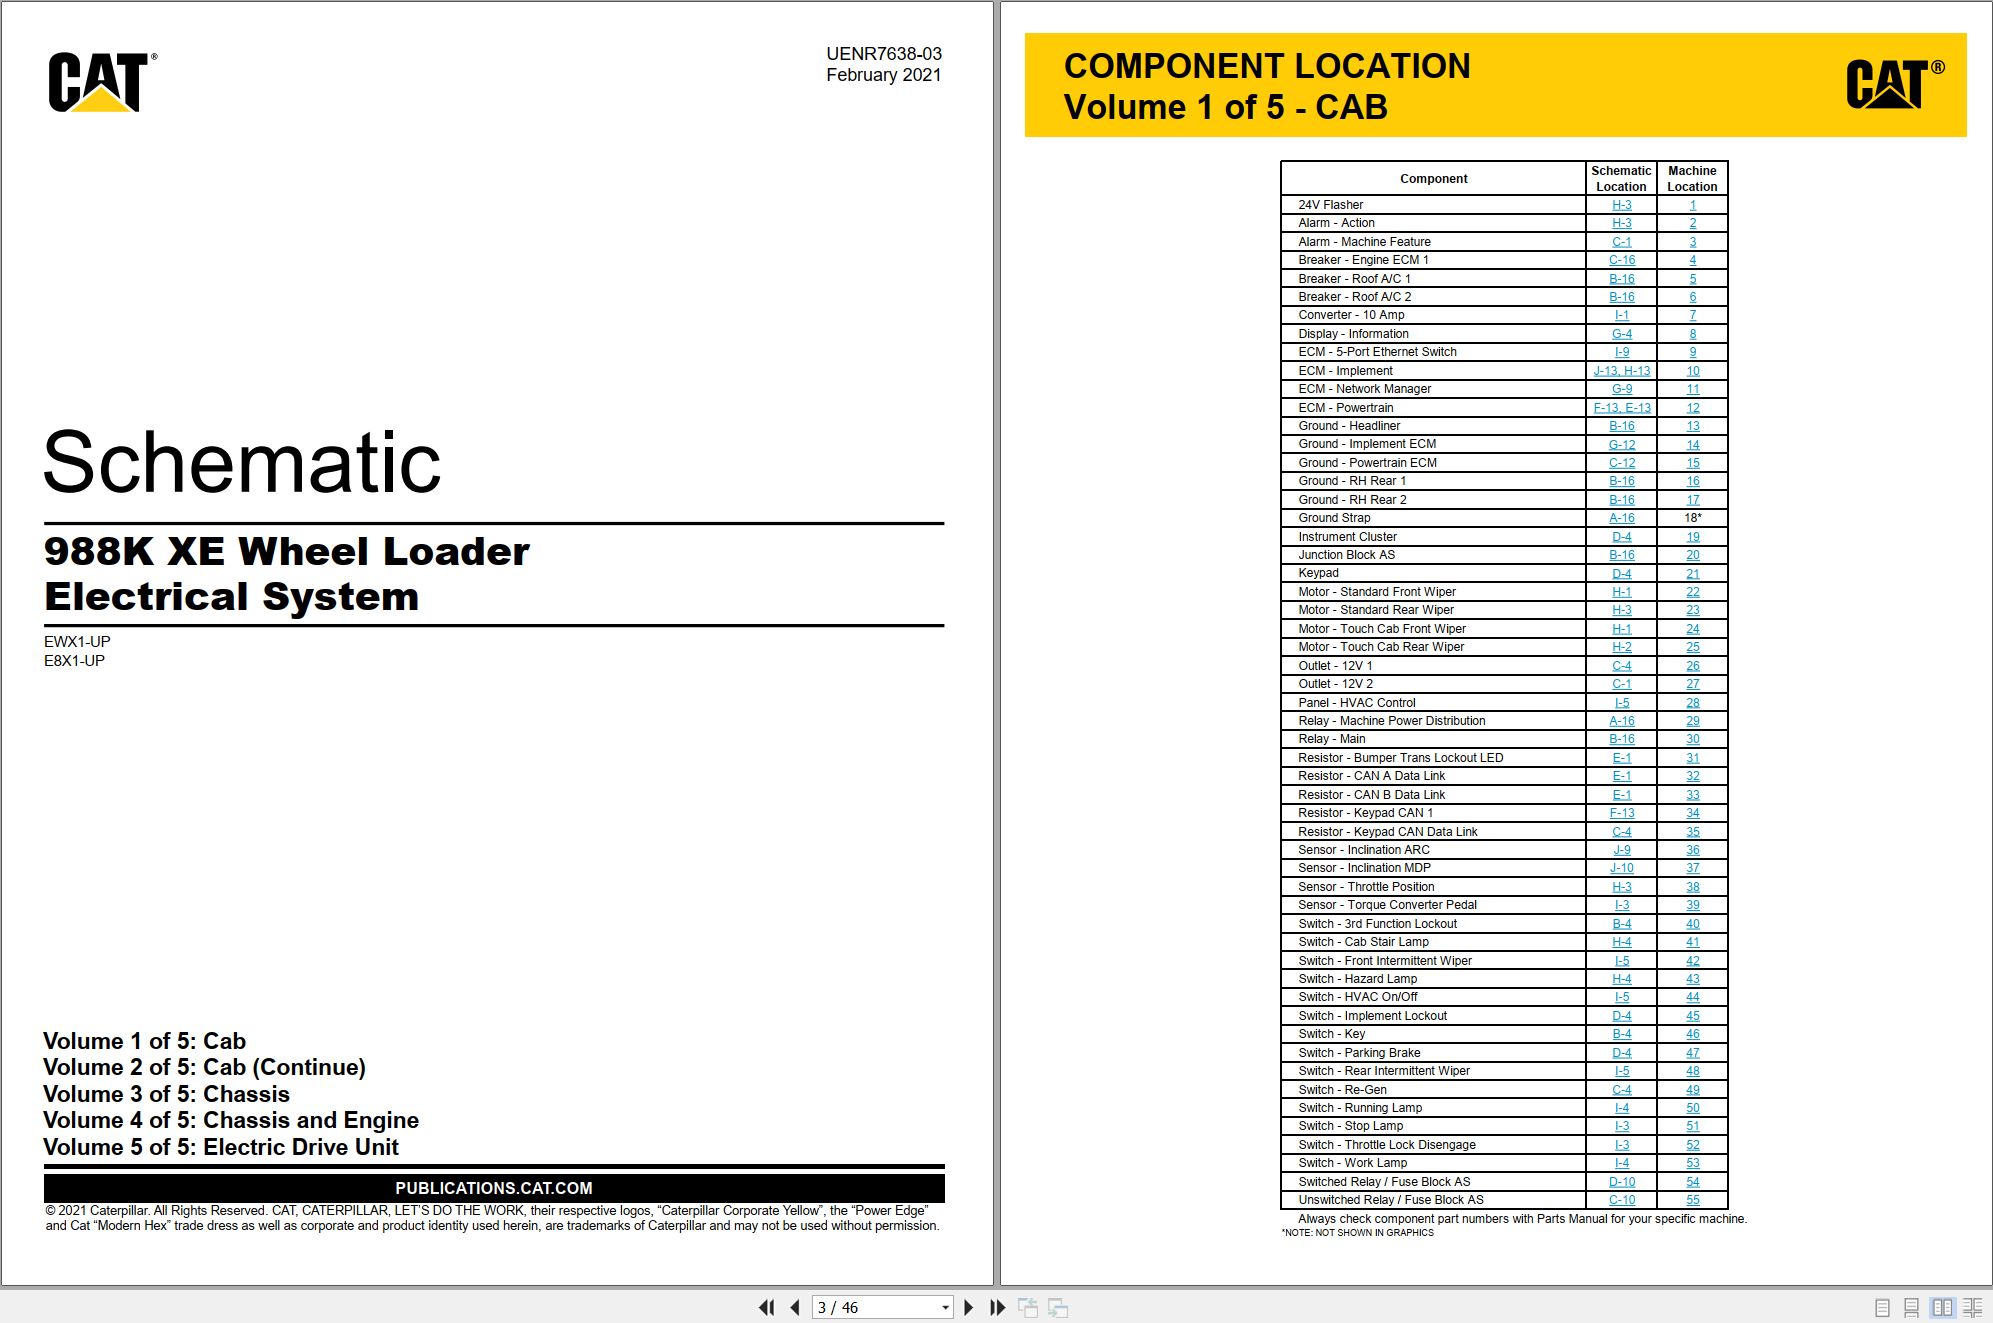
Task: Click schematic link J-9 for Sensor Inclination ARC
Action: [x=1621, y=850]
